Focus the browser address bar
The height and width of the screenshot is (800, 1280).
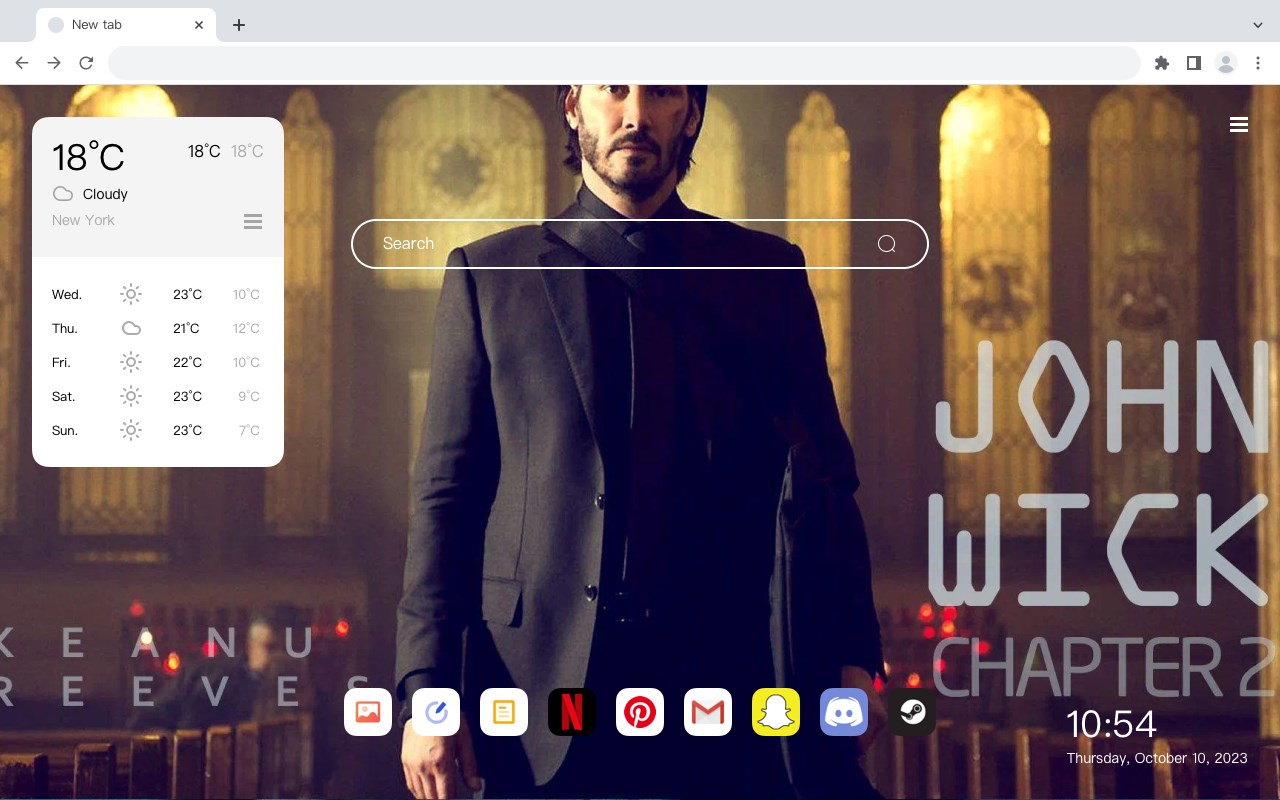pyautogui.click(x=624, y=63)
